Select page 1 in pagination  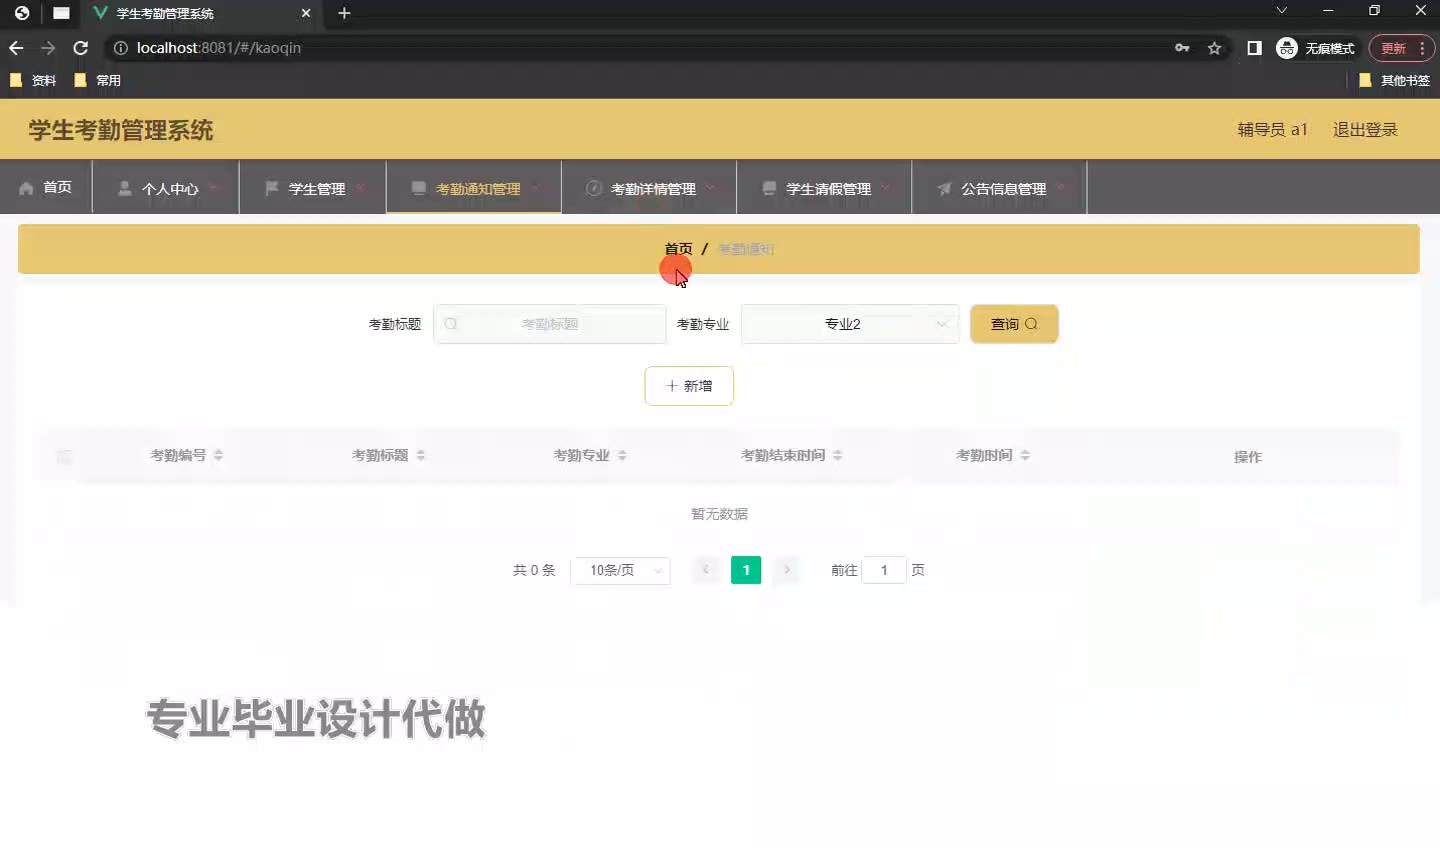click(x=746, y=570)
